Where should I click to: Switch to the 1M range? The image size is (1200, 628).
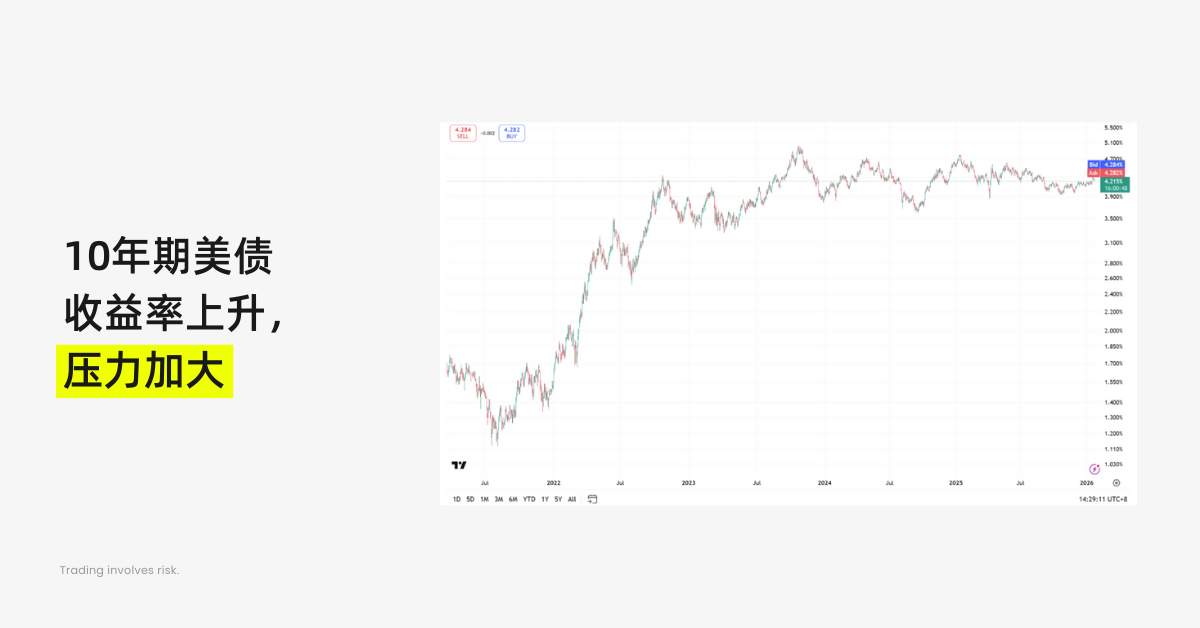pos(484,498)
